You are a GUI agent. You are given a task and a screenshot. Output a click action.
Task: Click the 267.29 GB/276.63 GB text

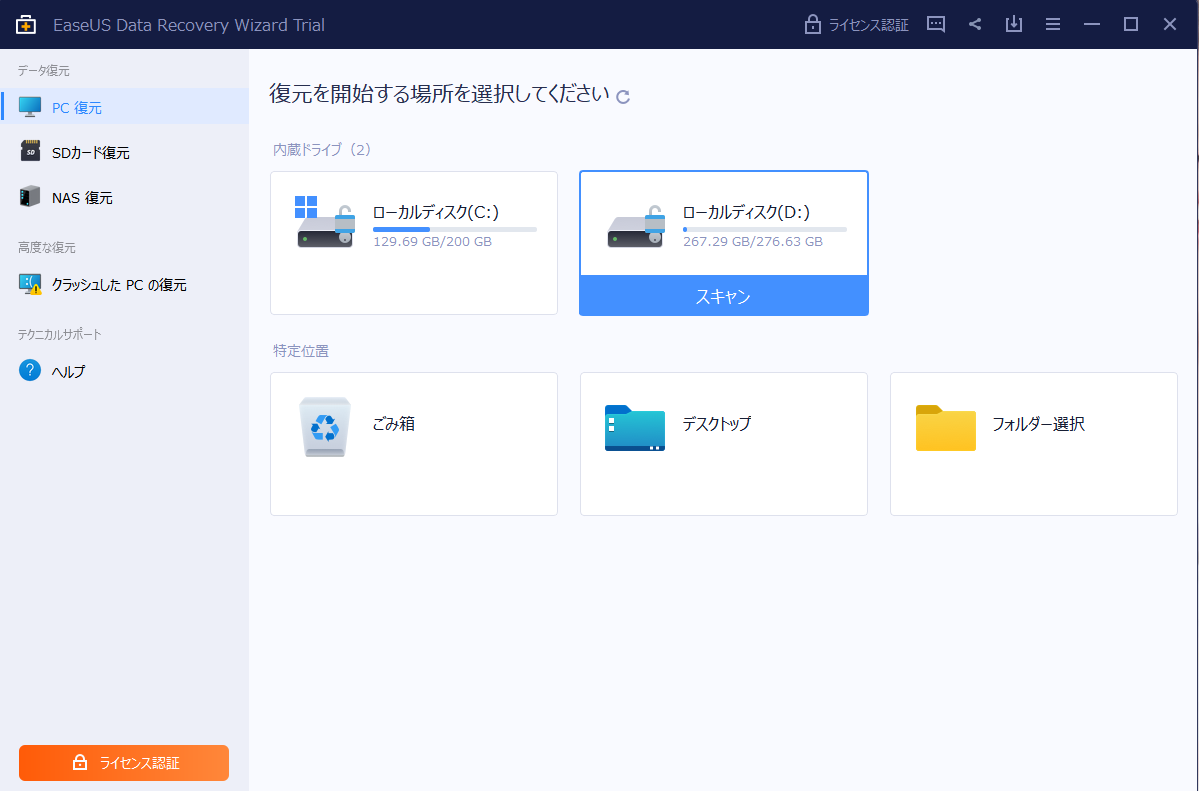(x=752, y=242)
